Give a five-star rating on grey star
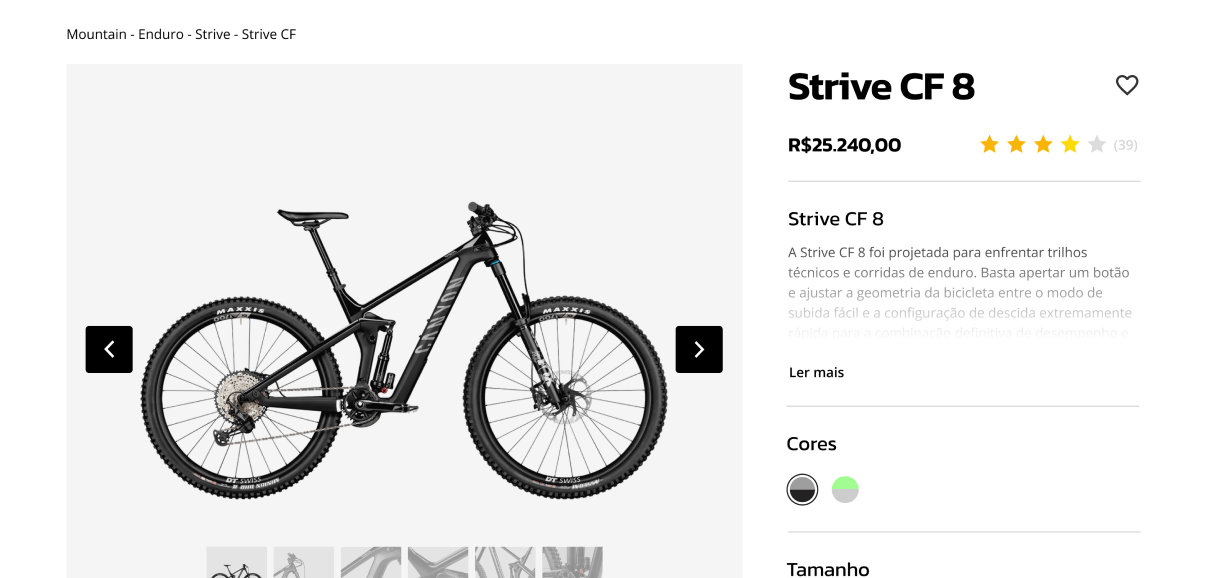1206x578 pixels. click(1097, 145)
